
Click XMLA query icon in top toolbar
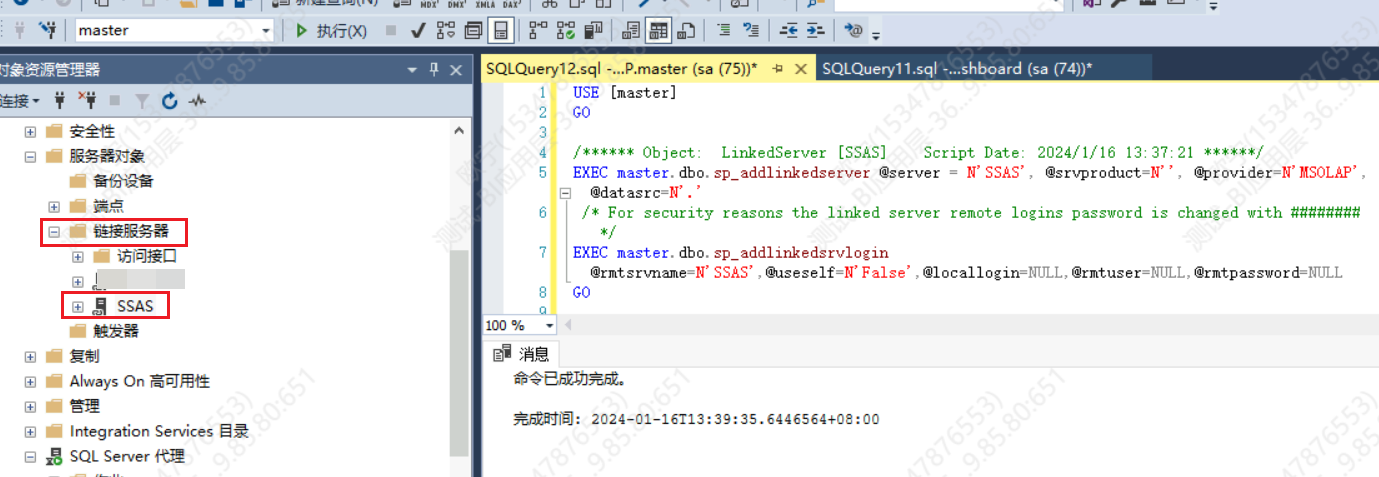pos(487,4)
